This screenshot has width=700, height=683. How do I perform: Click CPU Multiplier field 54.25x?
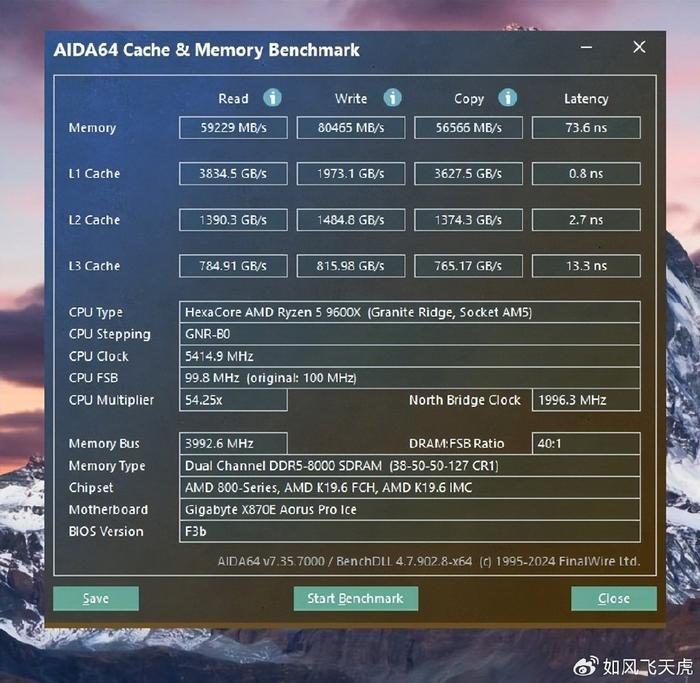233,400
